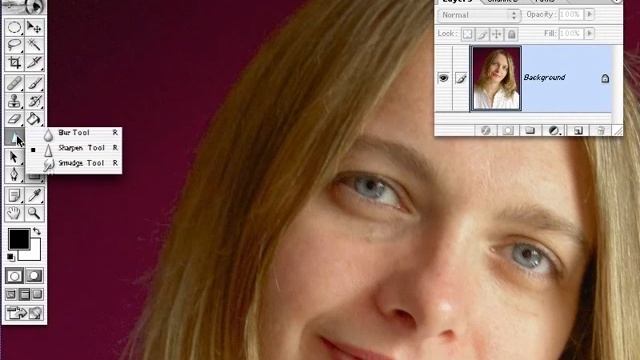The image size is (640, 360).
Task: Click the Opacity value field
Action: [570, 14]
